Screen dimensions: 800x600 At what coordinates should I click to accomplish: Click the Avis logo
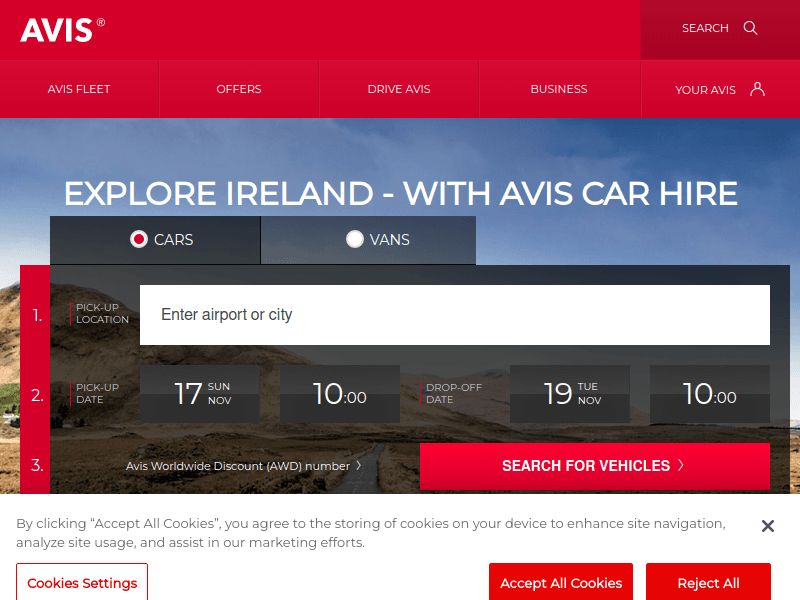(x=62, y=30)
